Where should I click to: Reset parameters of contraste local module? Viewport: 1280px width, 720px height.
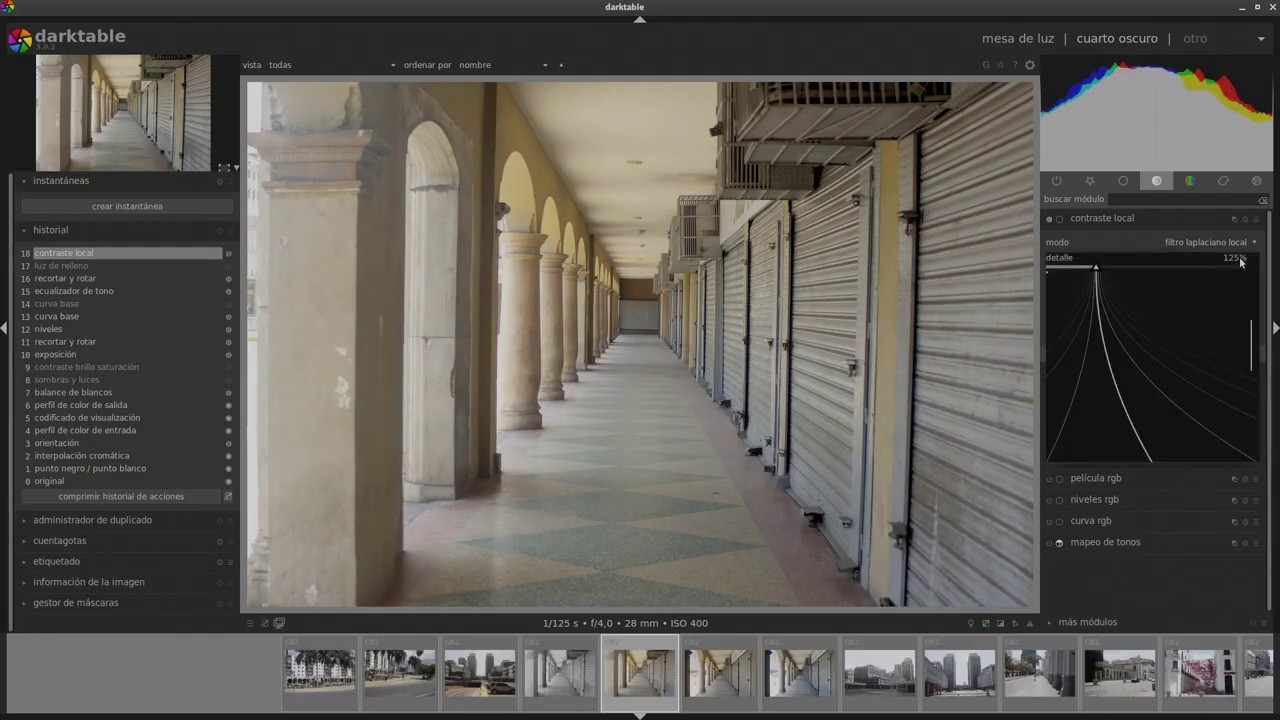point(1245,219)
